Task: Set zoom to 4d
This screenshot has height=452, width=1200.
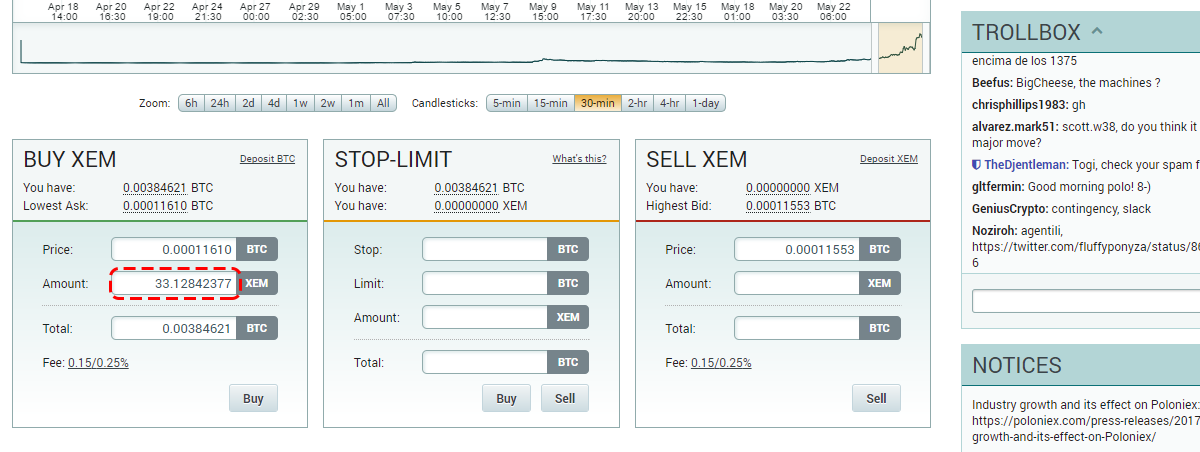Action: tap(273, 103)
